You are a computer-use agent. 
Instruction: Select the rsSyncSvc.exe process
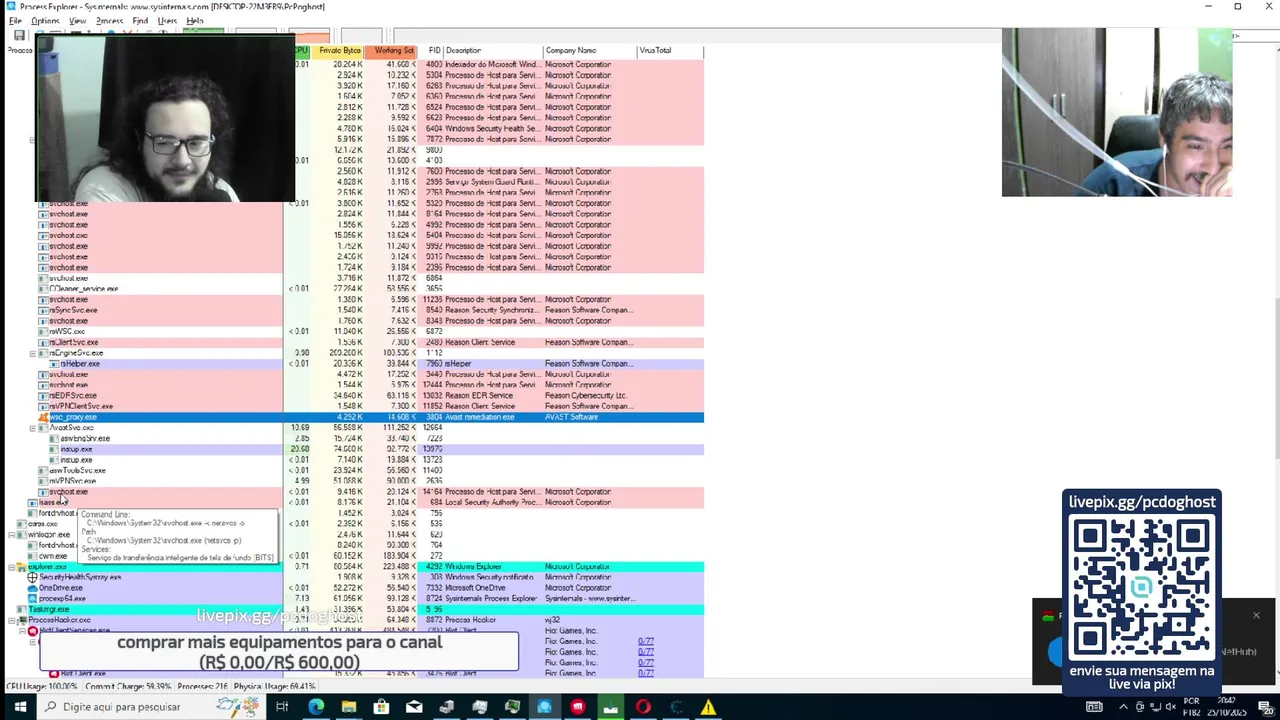point(73,310)
